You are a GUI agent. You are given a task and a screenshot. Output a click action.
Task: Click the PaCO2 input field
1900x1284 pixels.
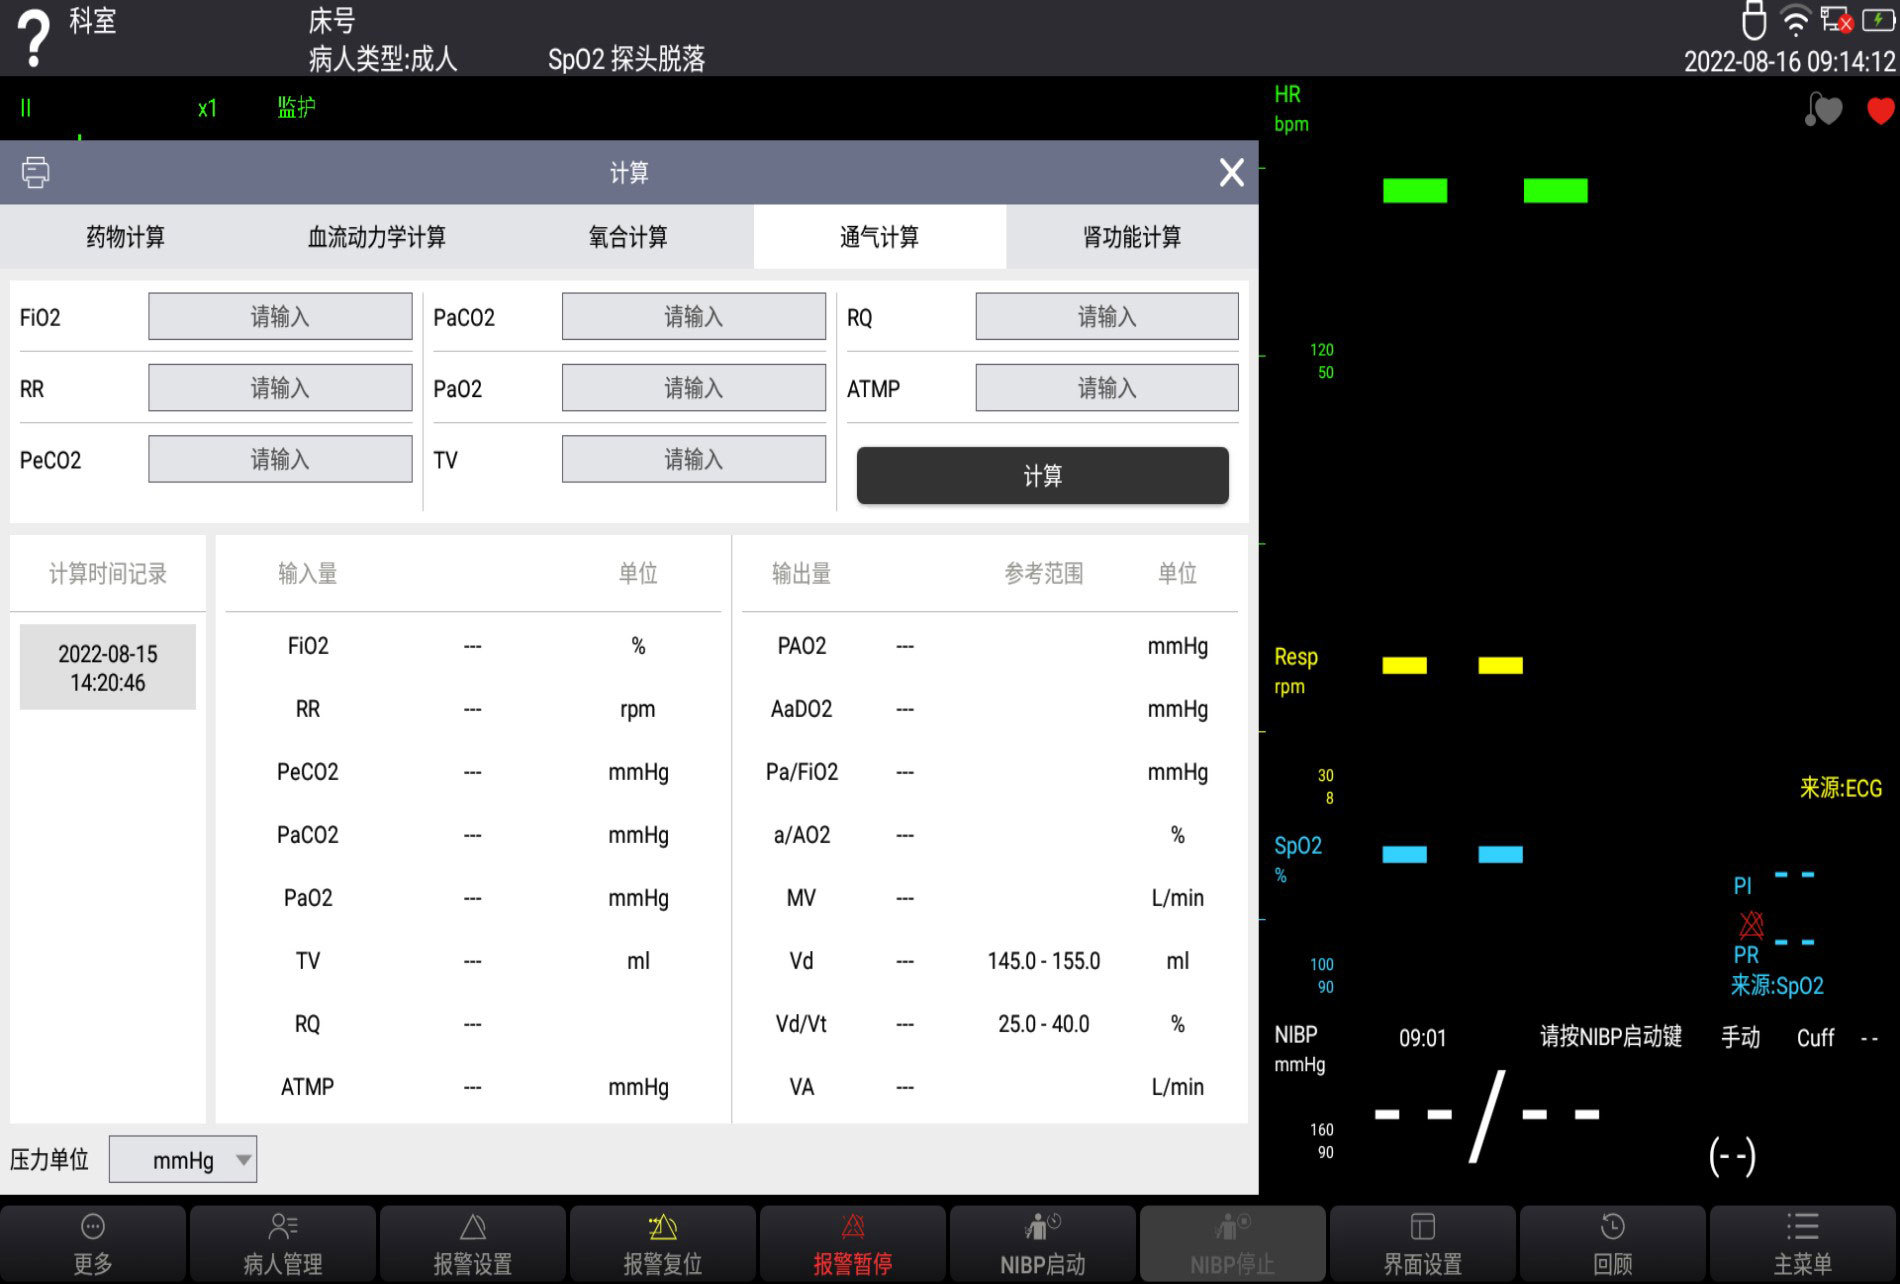[693, 317]
